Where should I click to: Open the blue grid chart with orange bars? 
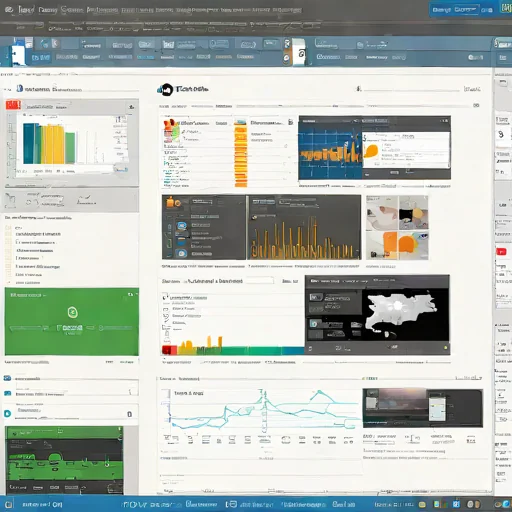pos(330,148)
